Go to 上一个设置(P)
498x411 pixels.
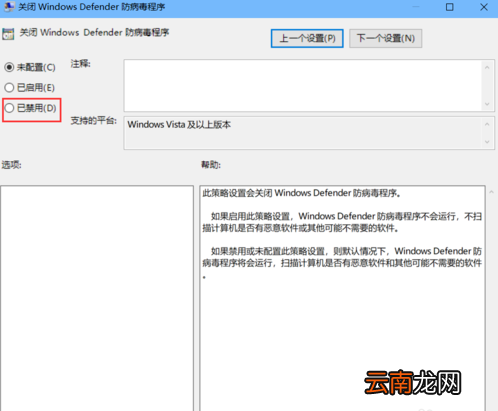(307, 38)
